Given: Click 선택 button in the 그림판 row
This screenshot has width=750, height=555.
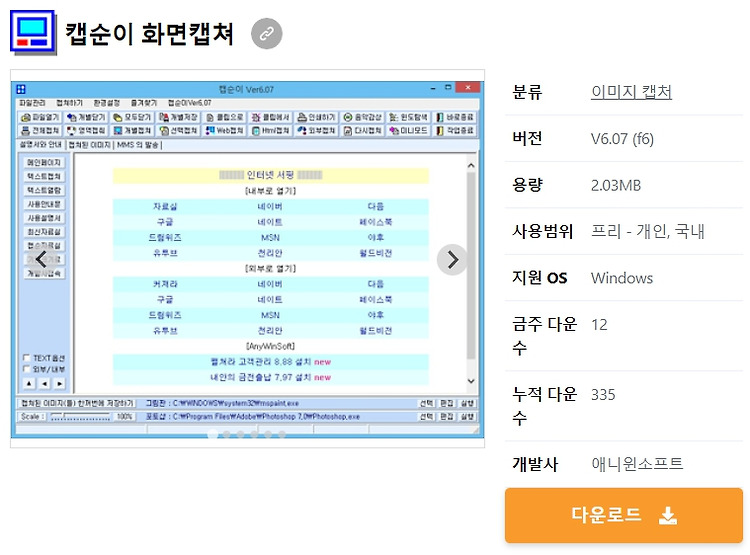Looking at the screenshot, I should point(427,403).
